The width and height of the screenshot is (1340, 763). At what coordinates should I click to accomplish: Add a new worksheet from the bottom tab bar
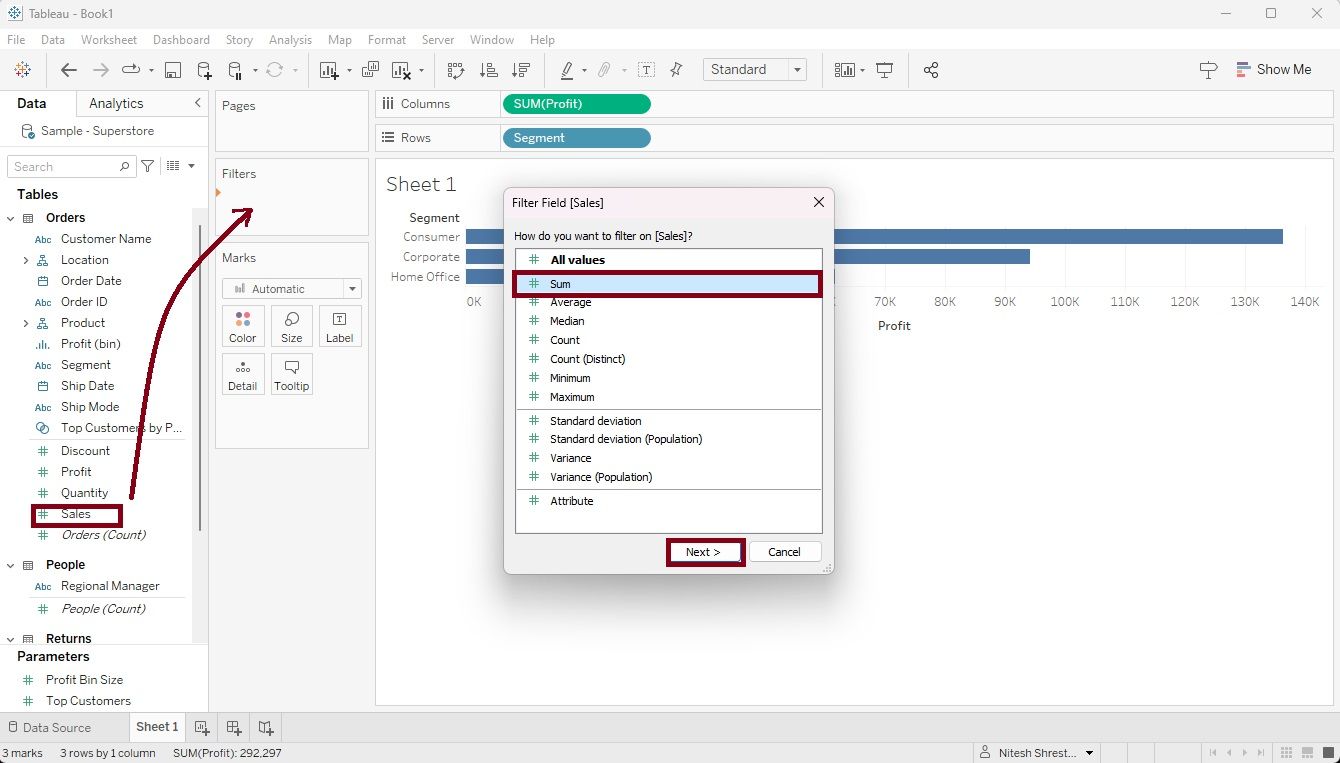pyautogui.click(x=202, y=727)
